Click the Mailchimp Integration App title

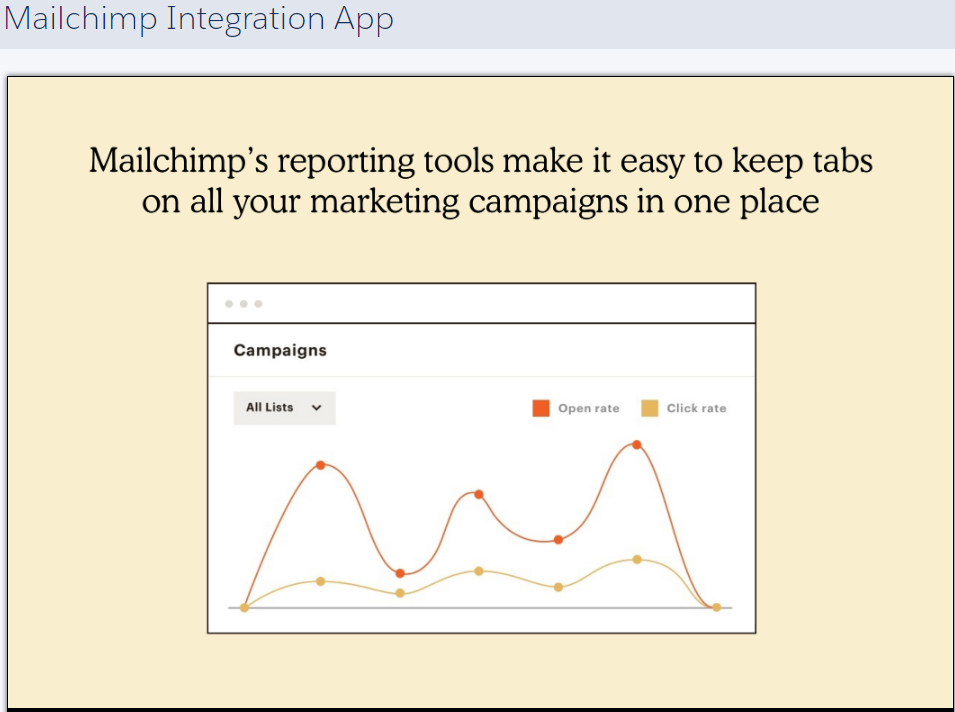click(x=199, y=18)
